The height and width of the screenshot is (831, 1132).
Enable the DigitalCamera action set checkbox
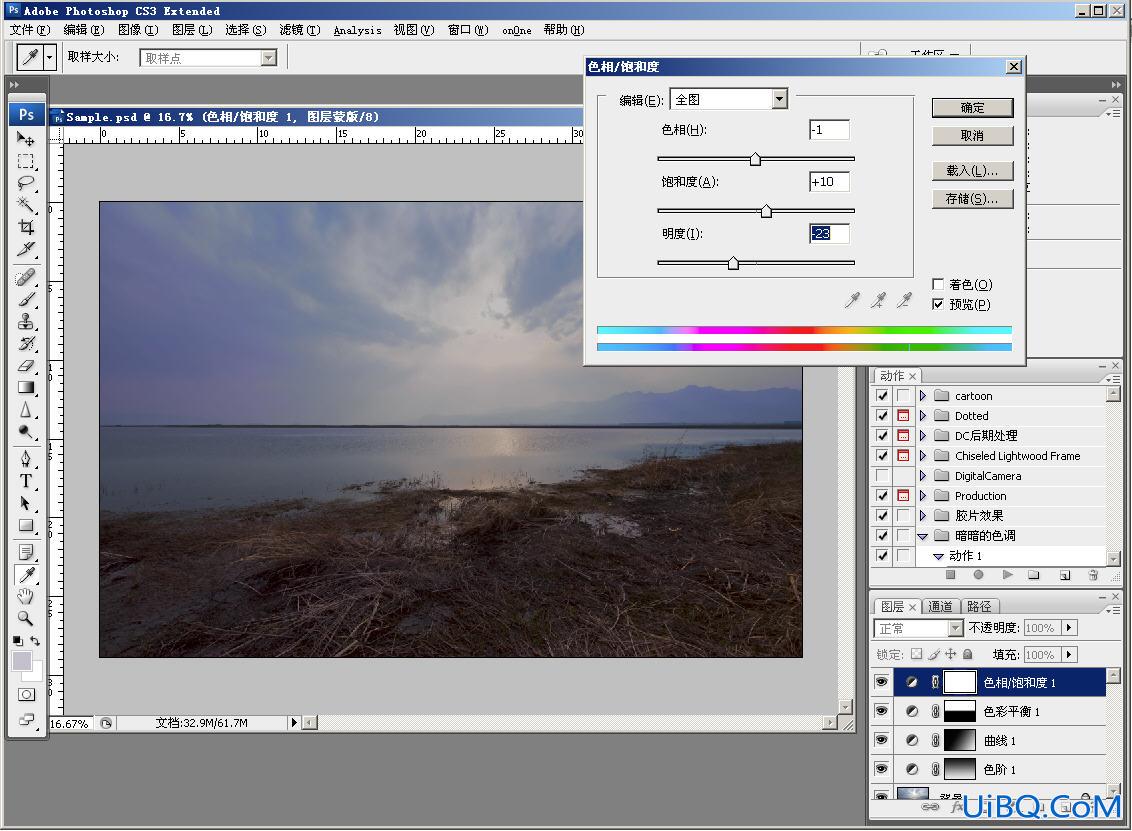click(881, 475)
